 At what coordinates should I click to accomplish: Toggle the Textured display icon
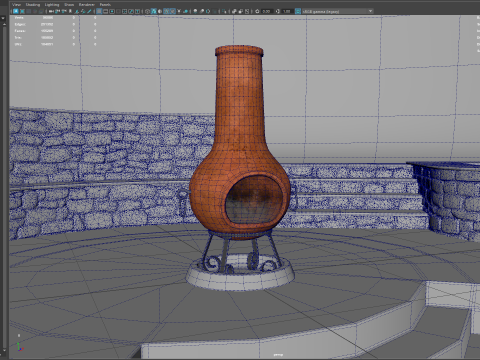[x=172, y=11]
